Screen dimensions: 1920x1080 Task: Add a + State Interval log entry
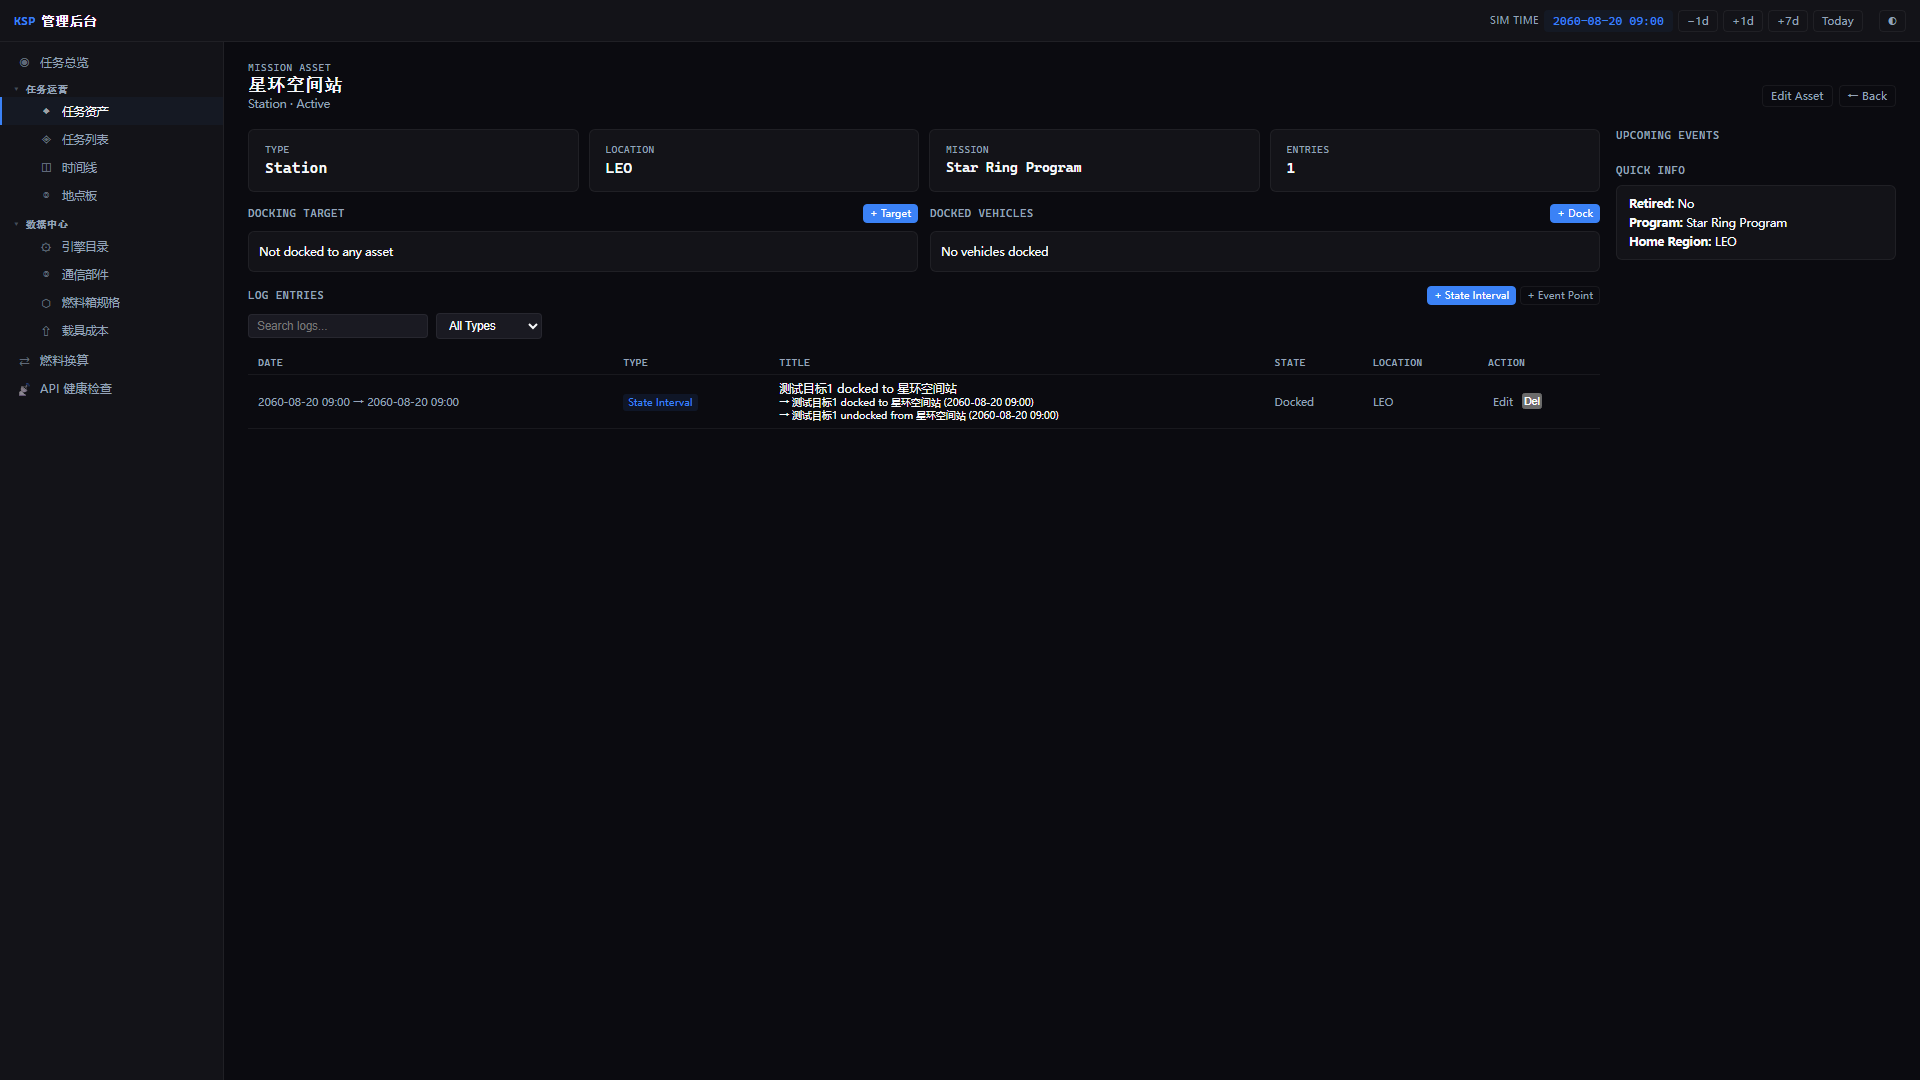point(1471,295)
